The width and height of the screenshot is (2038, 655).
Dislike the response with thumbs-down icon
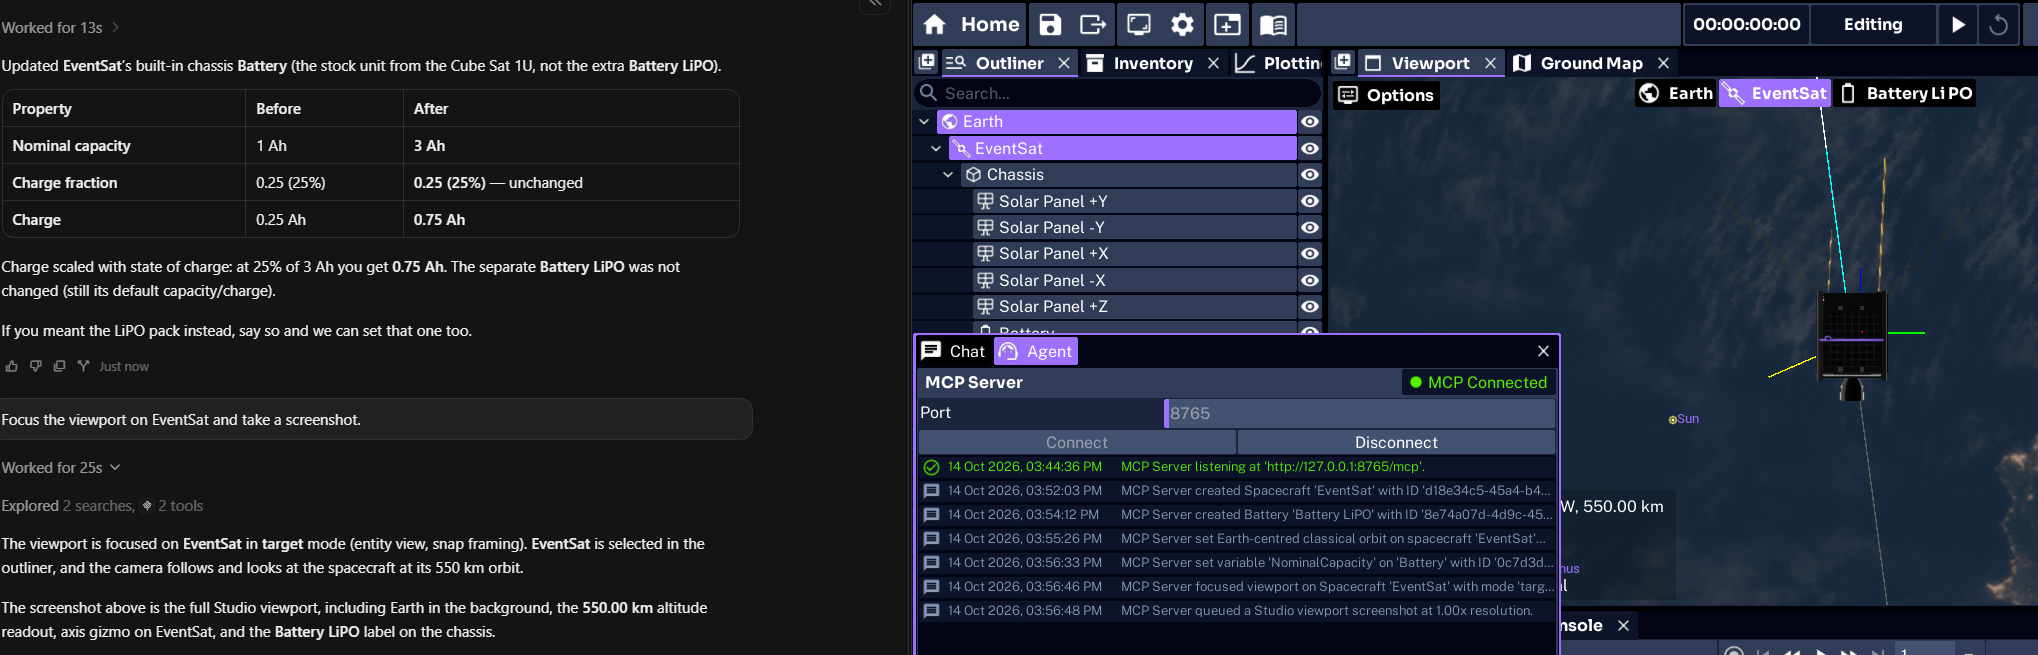click(35, 366)
